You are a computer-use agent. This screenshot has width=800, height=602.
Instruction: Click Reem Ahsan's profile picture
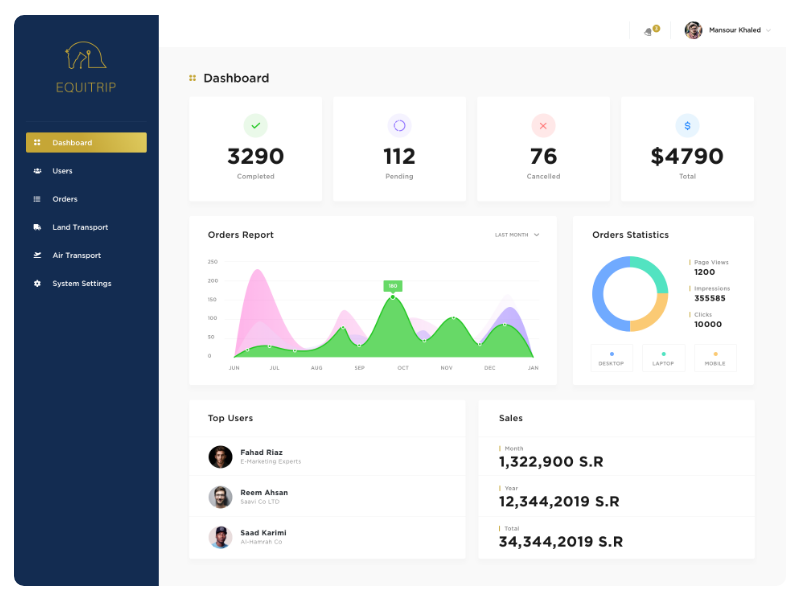(x=220, y=497)
